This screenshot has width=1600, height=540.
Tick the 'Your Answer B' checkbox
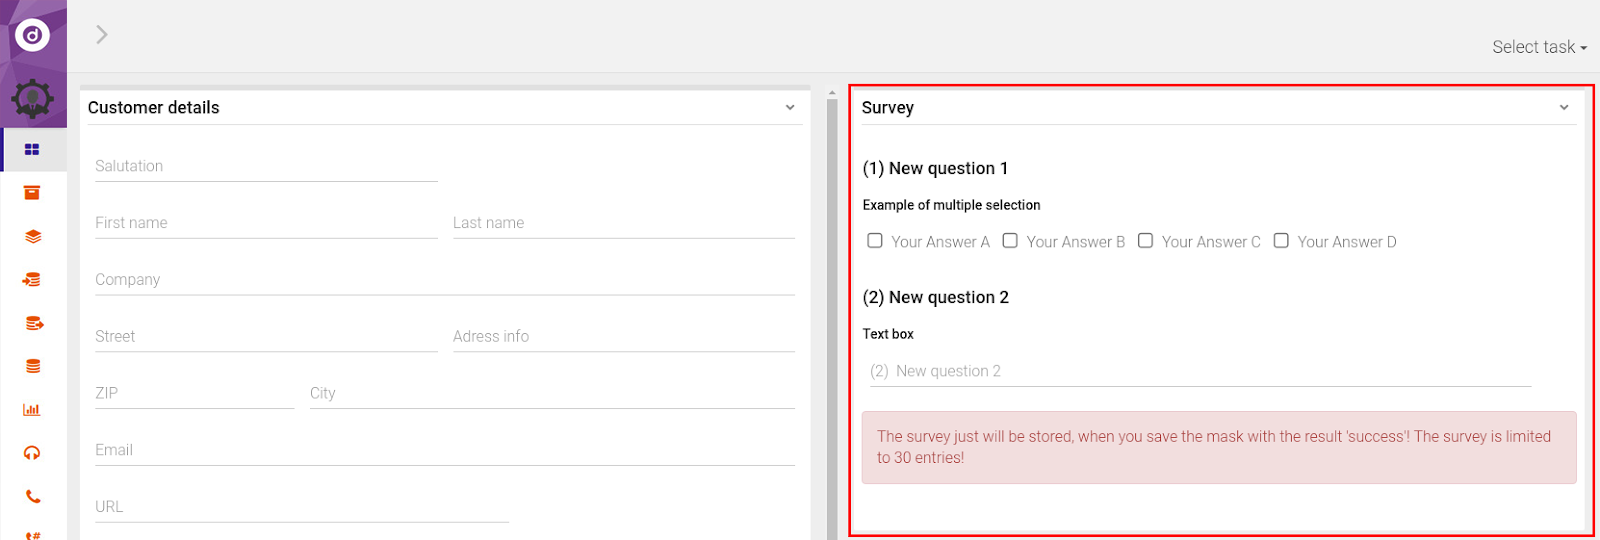point(1010,241)
